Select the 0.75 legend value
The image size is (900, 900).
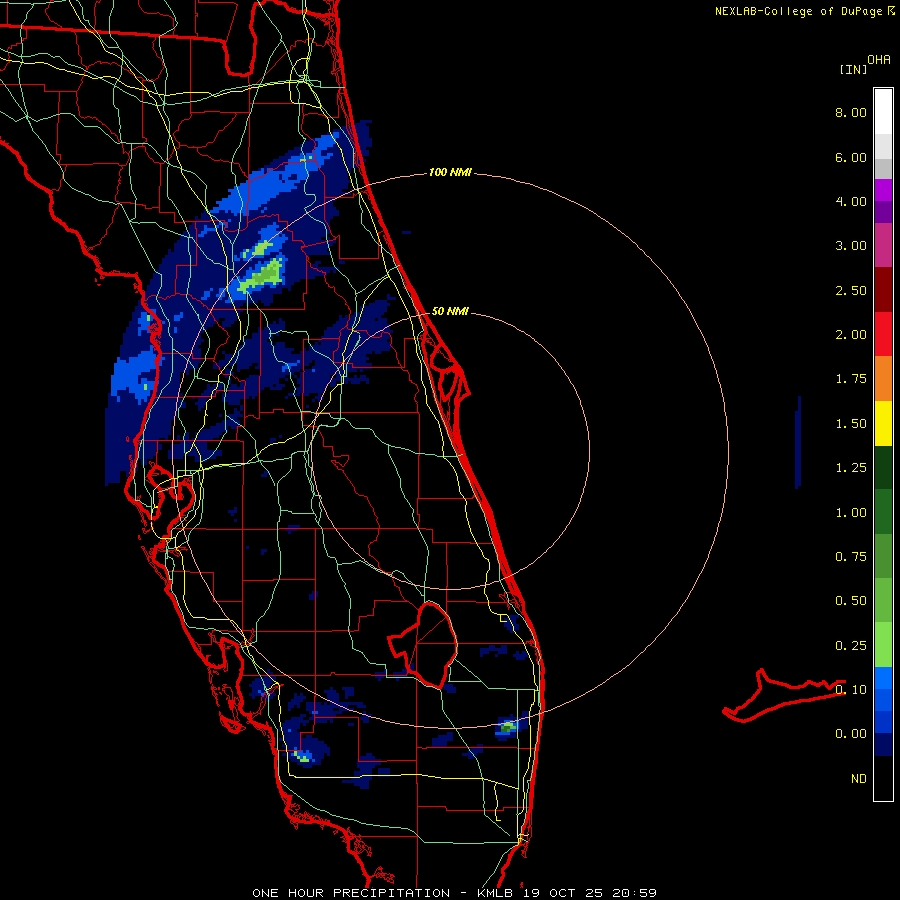click(x=851, y=557)
